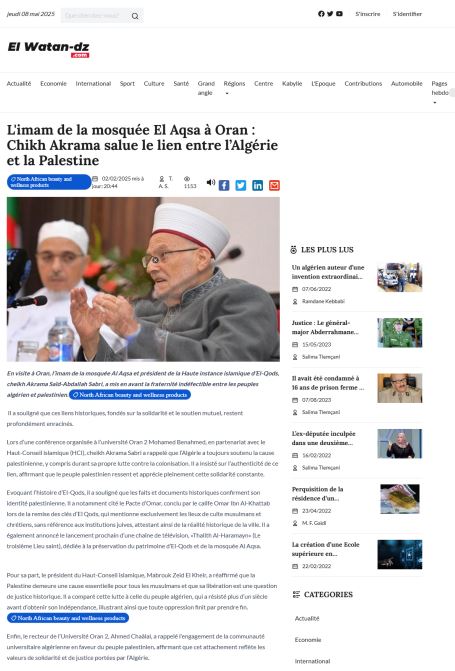
Task: Open 'Un algérien auteur d'une invention' article
Action: click(328, 272)
